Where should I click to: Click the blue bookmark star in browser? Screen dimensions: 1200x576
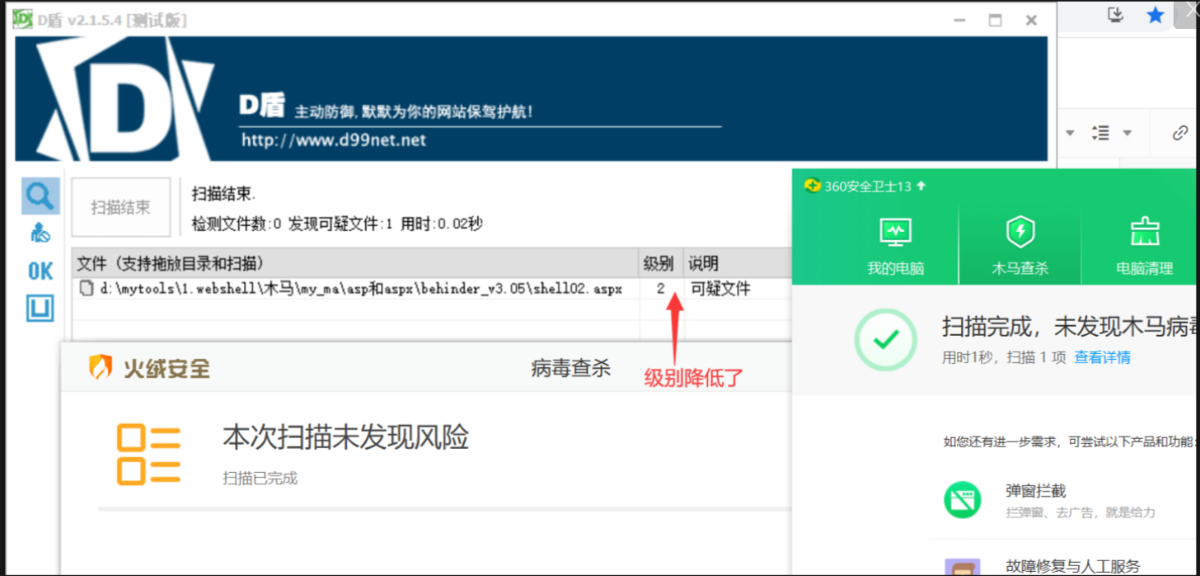coord(1155,15)
